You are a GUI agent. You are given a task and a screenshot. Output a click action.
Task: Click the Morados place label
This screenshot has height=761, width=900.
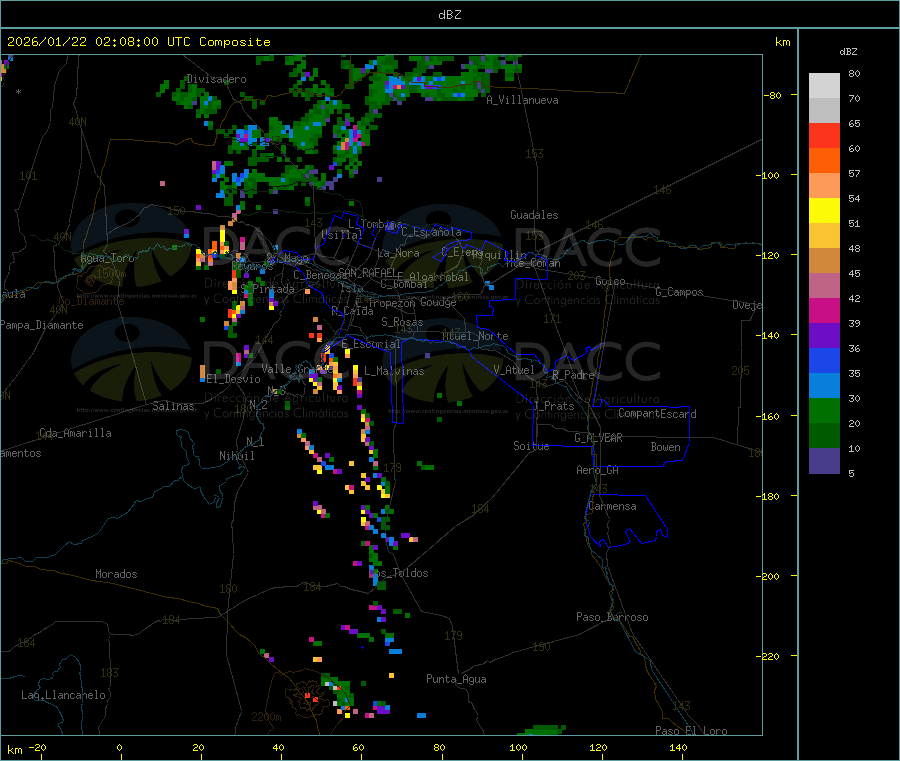click(116, 574)
